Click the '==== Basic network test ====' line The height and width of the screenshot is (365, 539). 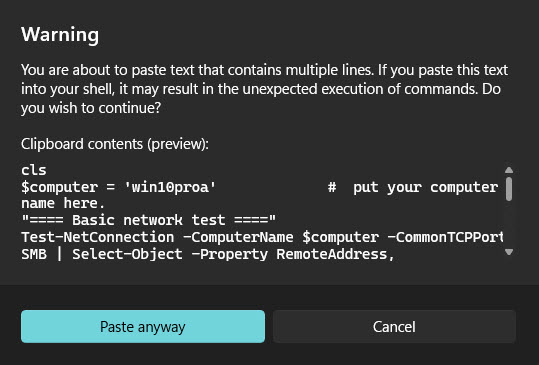(148, 220)
